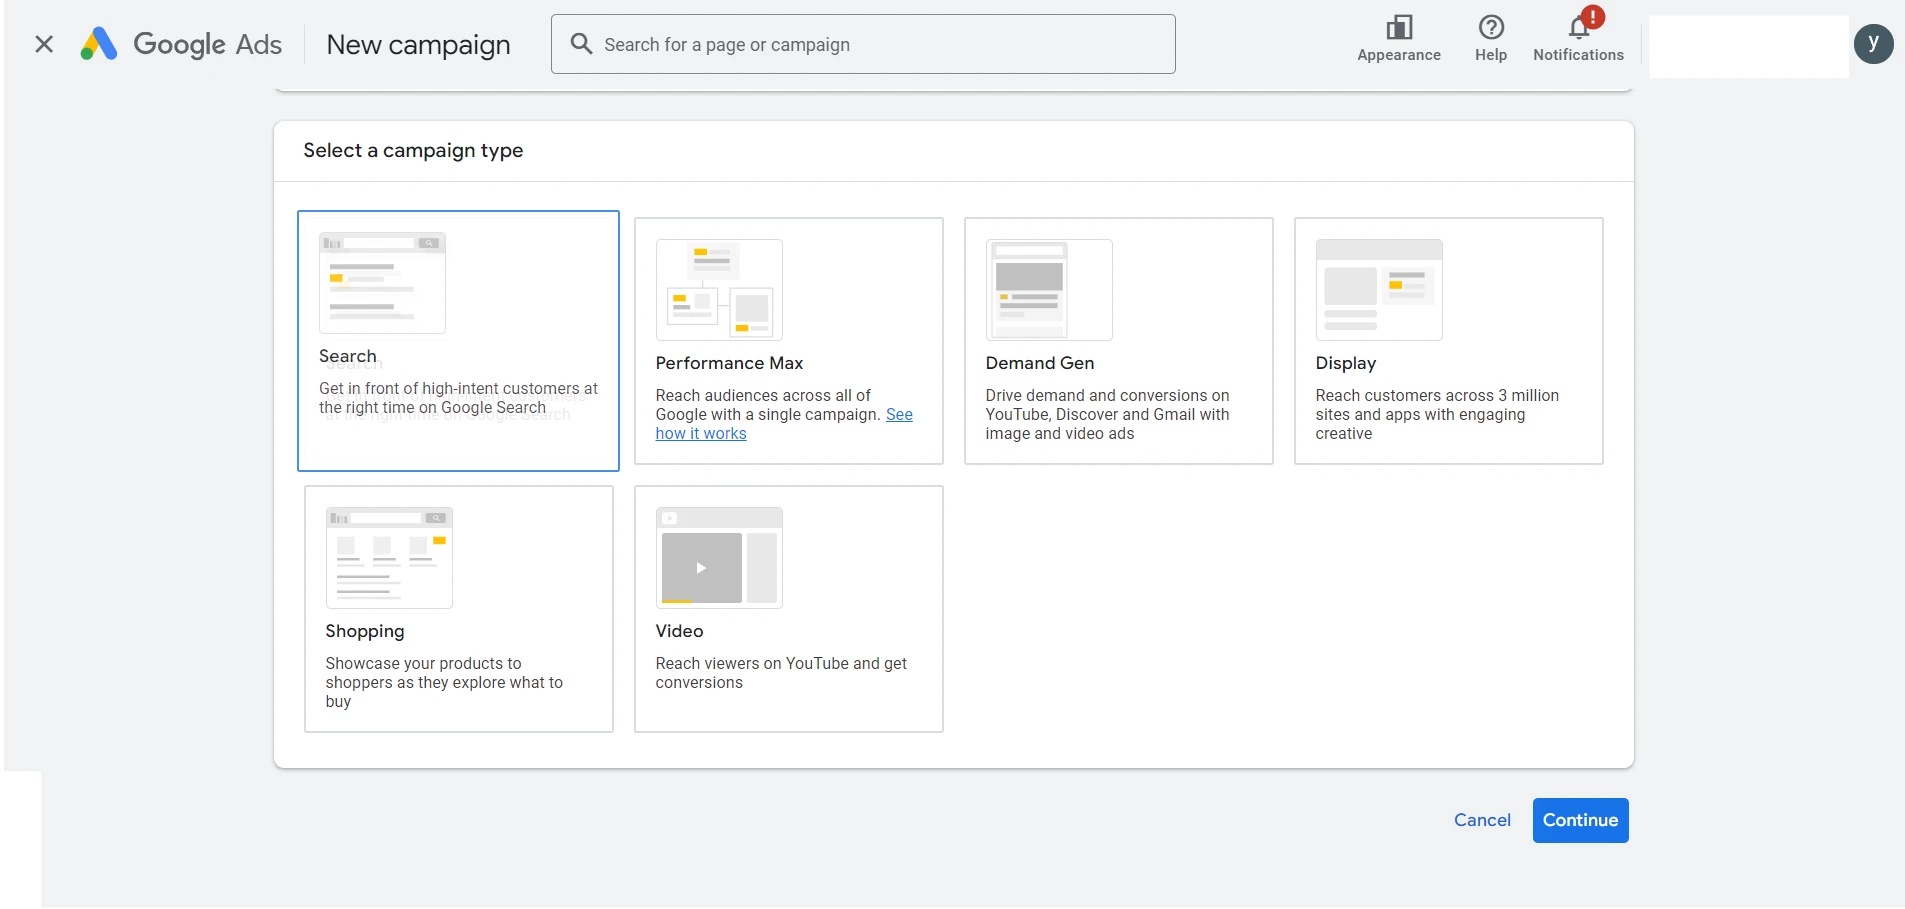Cancel the new campaign
Image resolution: width=1905 pixels, height=909 pixels.
1482,820
